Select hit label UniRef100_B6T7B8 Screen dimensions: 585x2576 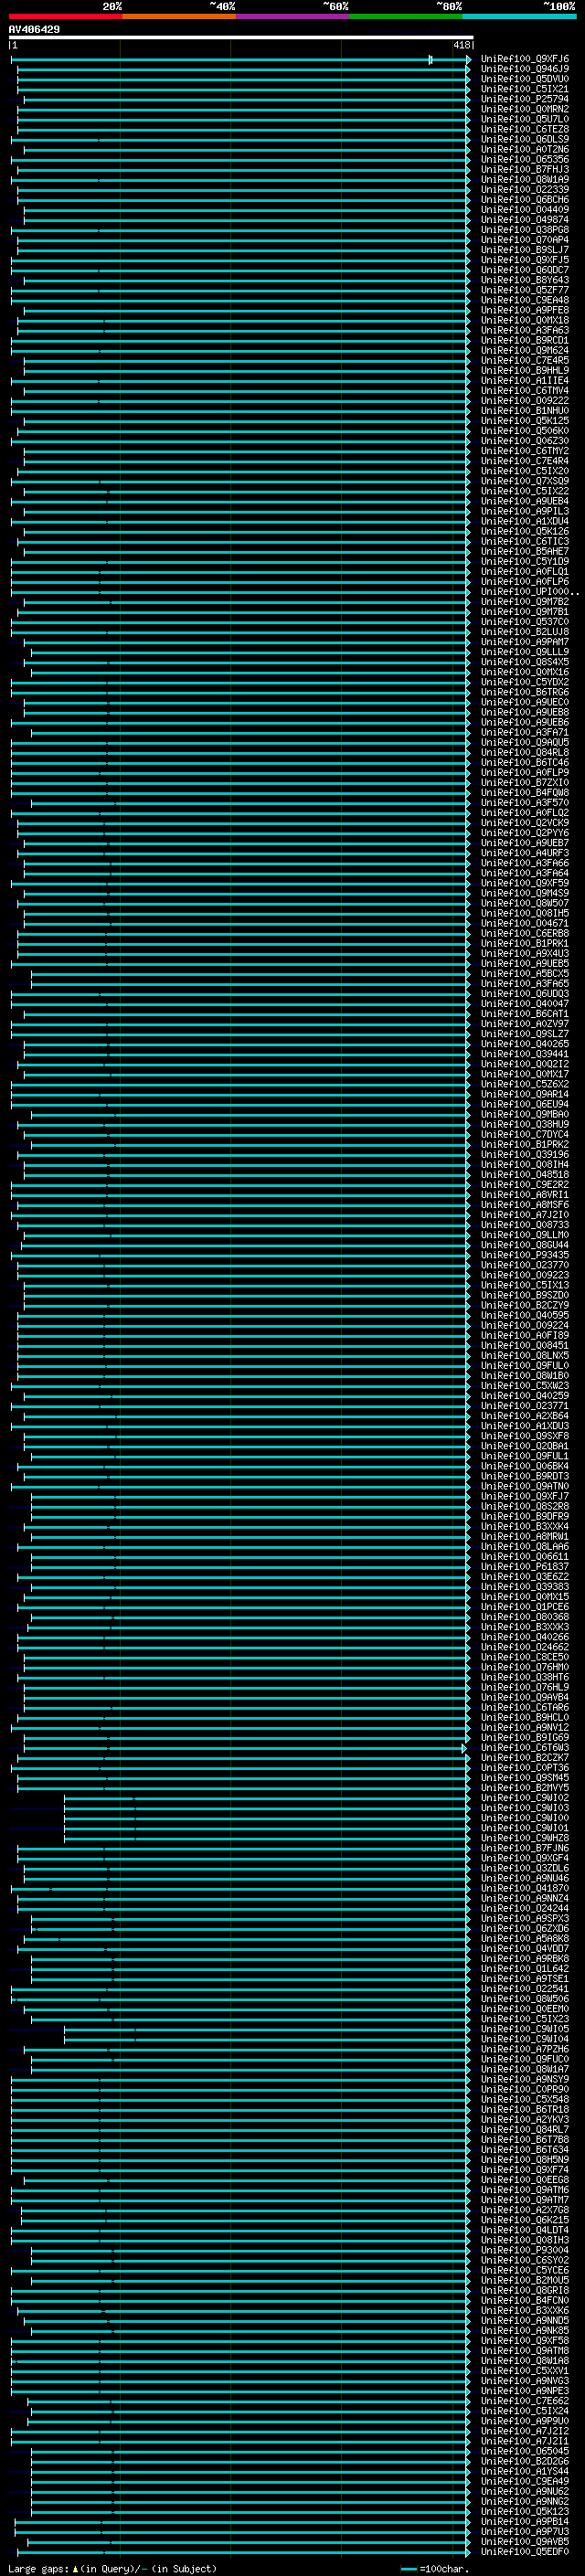(x=525, y=2140)
